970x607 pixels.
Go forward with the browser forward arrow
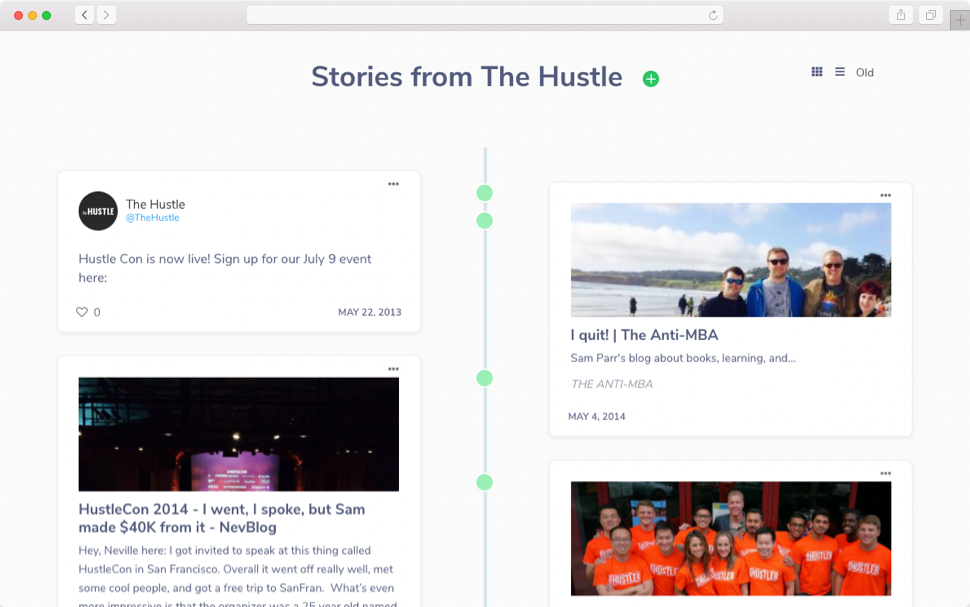(x=106, y=15)
